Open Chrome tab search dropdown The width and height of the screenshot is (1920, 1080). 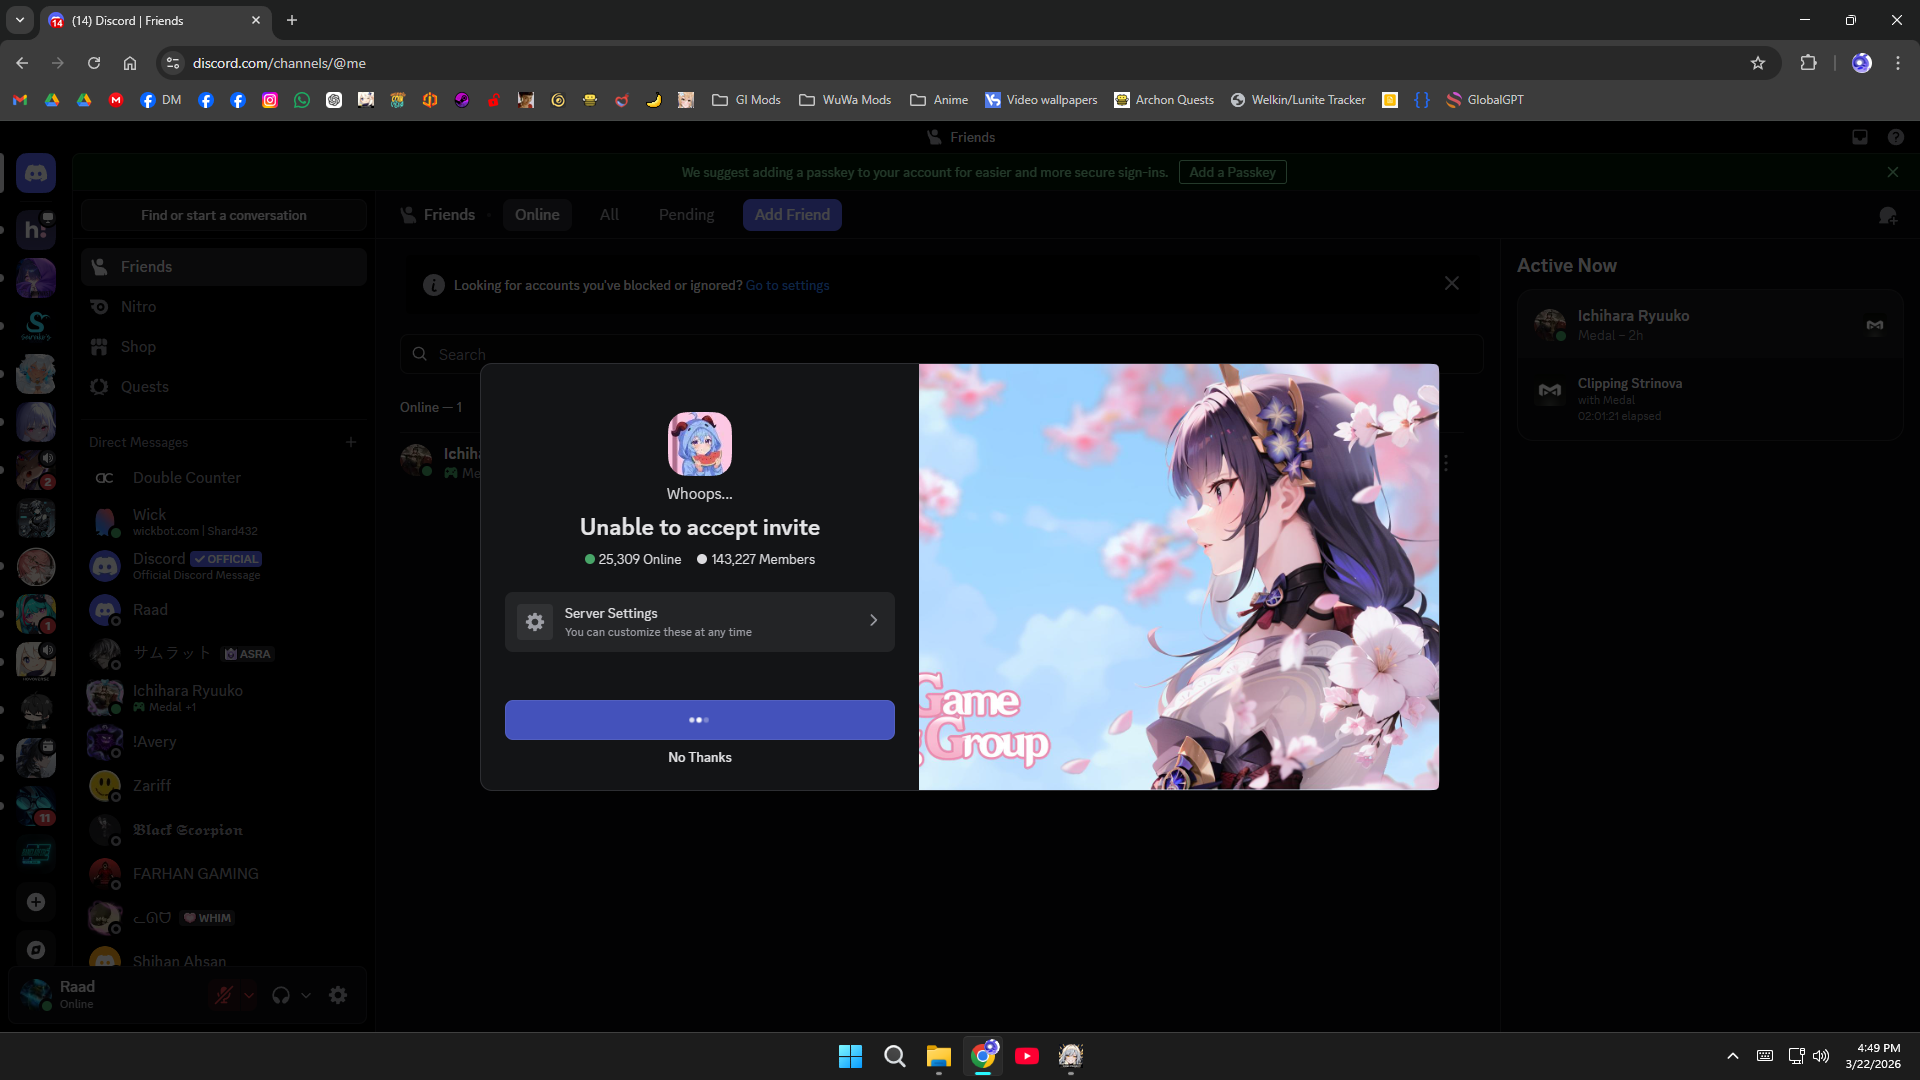tap(20, 20)
